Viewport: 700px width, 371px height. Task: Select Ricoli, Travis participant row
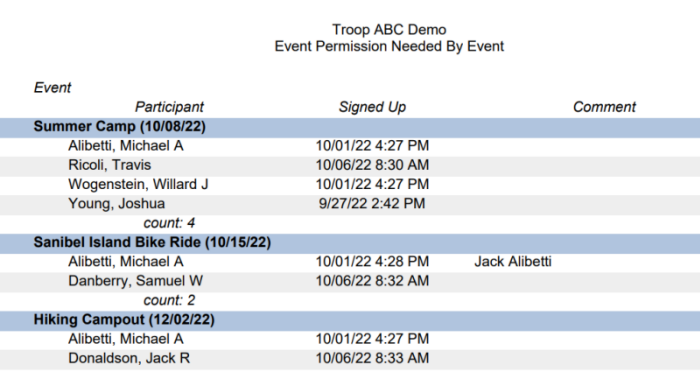350,165
